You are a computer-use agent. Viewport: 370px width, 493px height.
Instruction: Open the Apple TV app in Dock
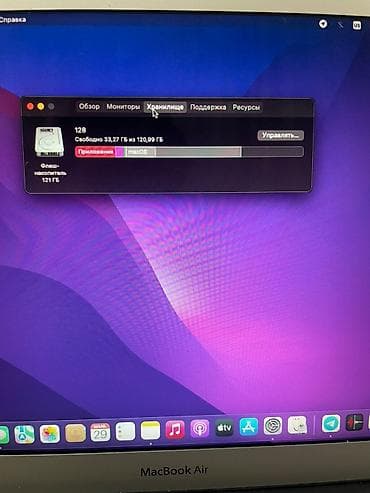click(224, 427)
